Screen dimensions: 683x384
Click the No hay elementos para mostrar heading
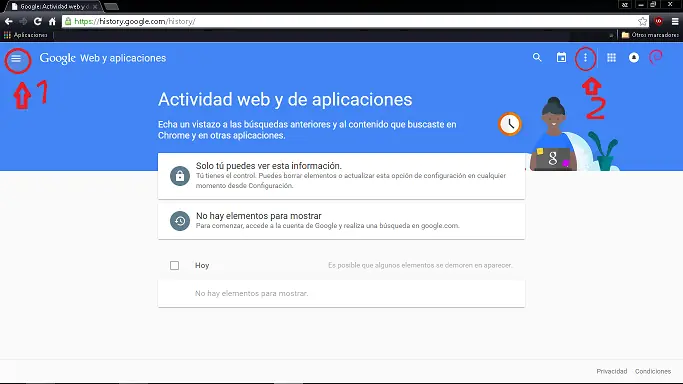coord(259,216)
